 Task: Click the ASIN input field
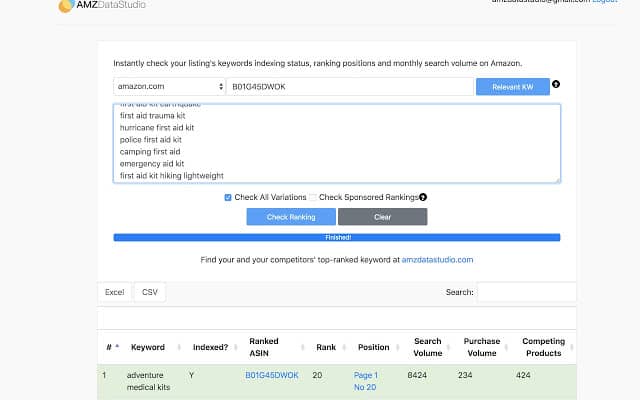[350, 87]
